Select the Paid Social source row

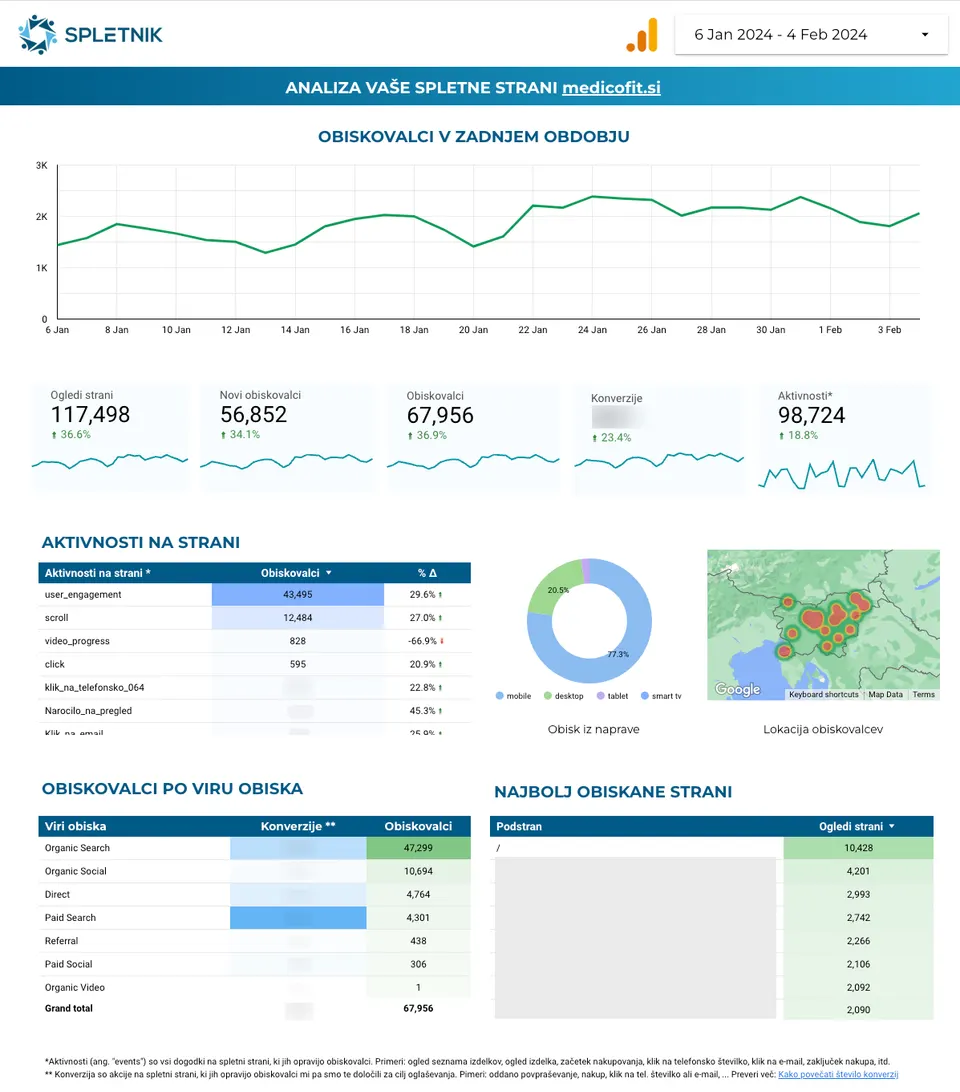tap(254, 965)
